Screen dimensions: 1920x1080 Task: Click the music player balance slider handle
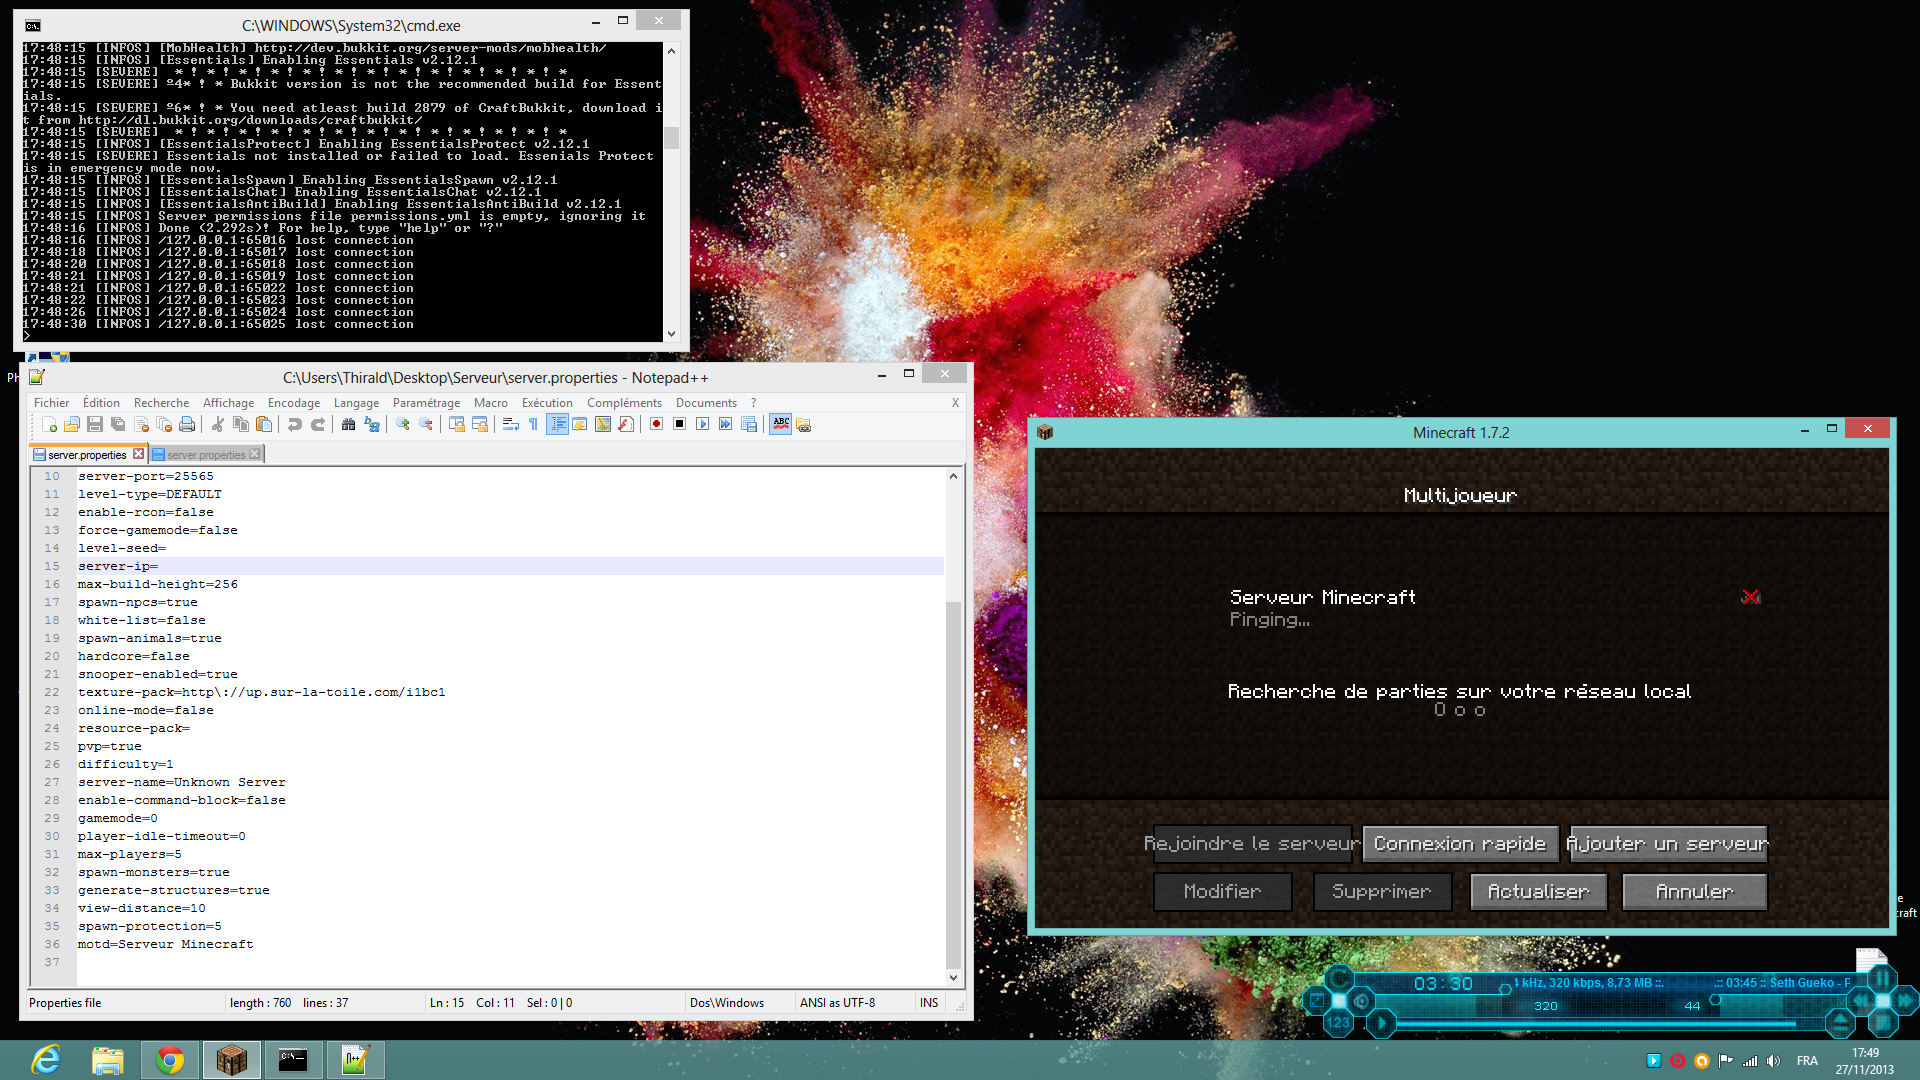point(1715,1000)
